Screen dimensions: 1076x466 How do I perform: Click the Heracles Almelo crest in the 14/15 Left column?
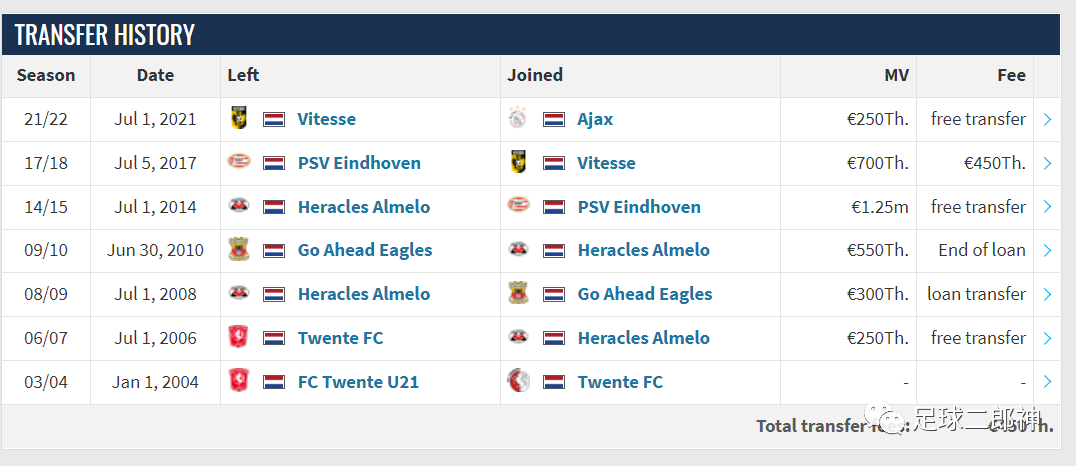[x=238, y=207]
